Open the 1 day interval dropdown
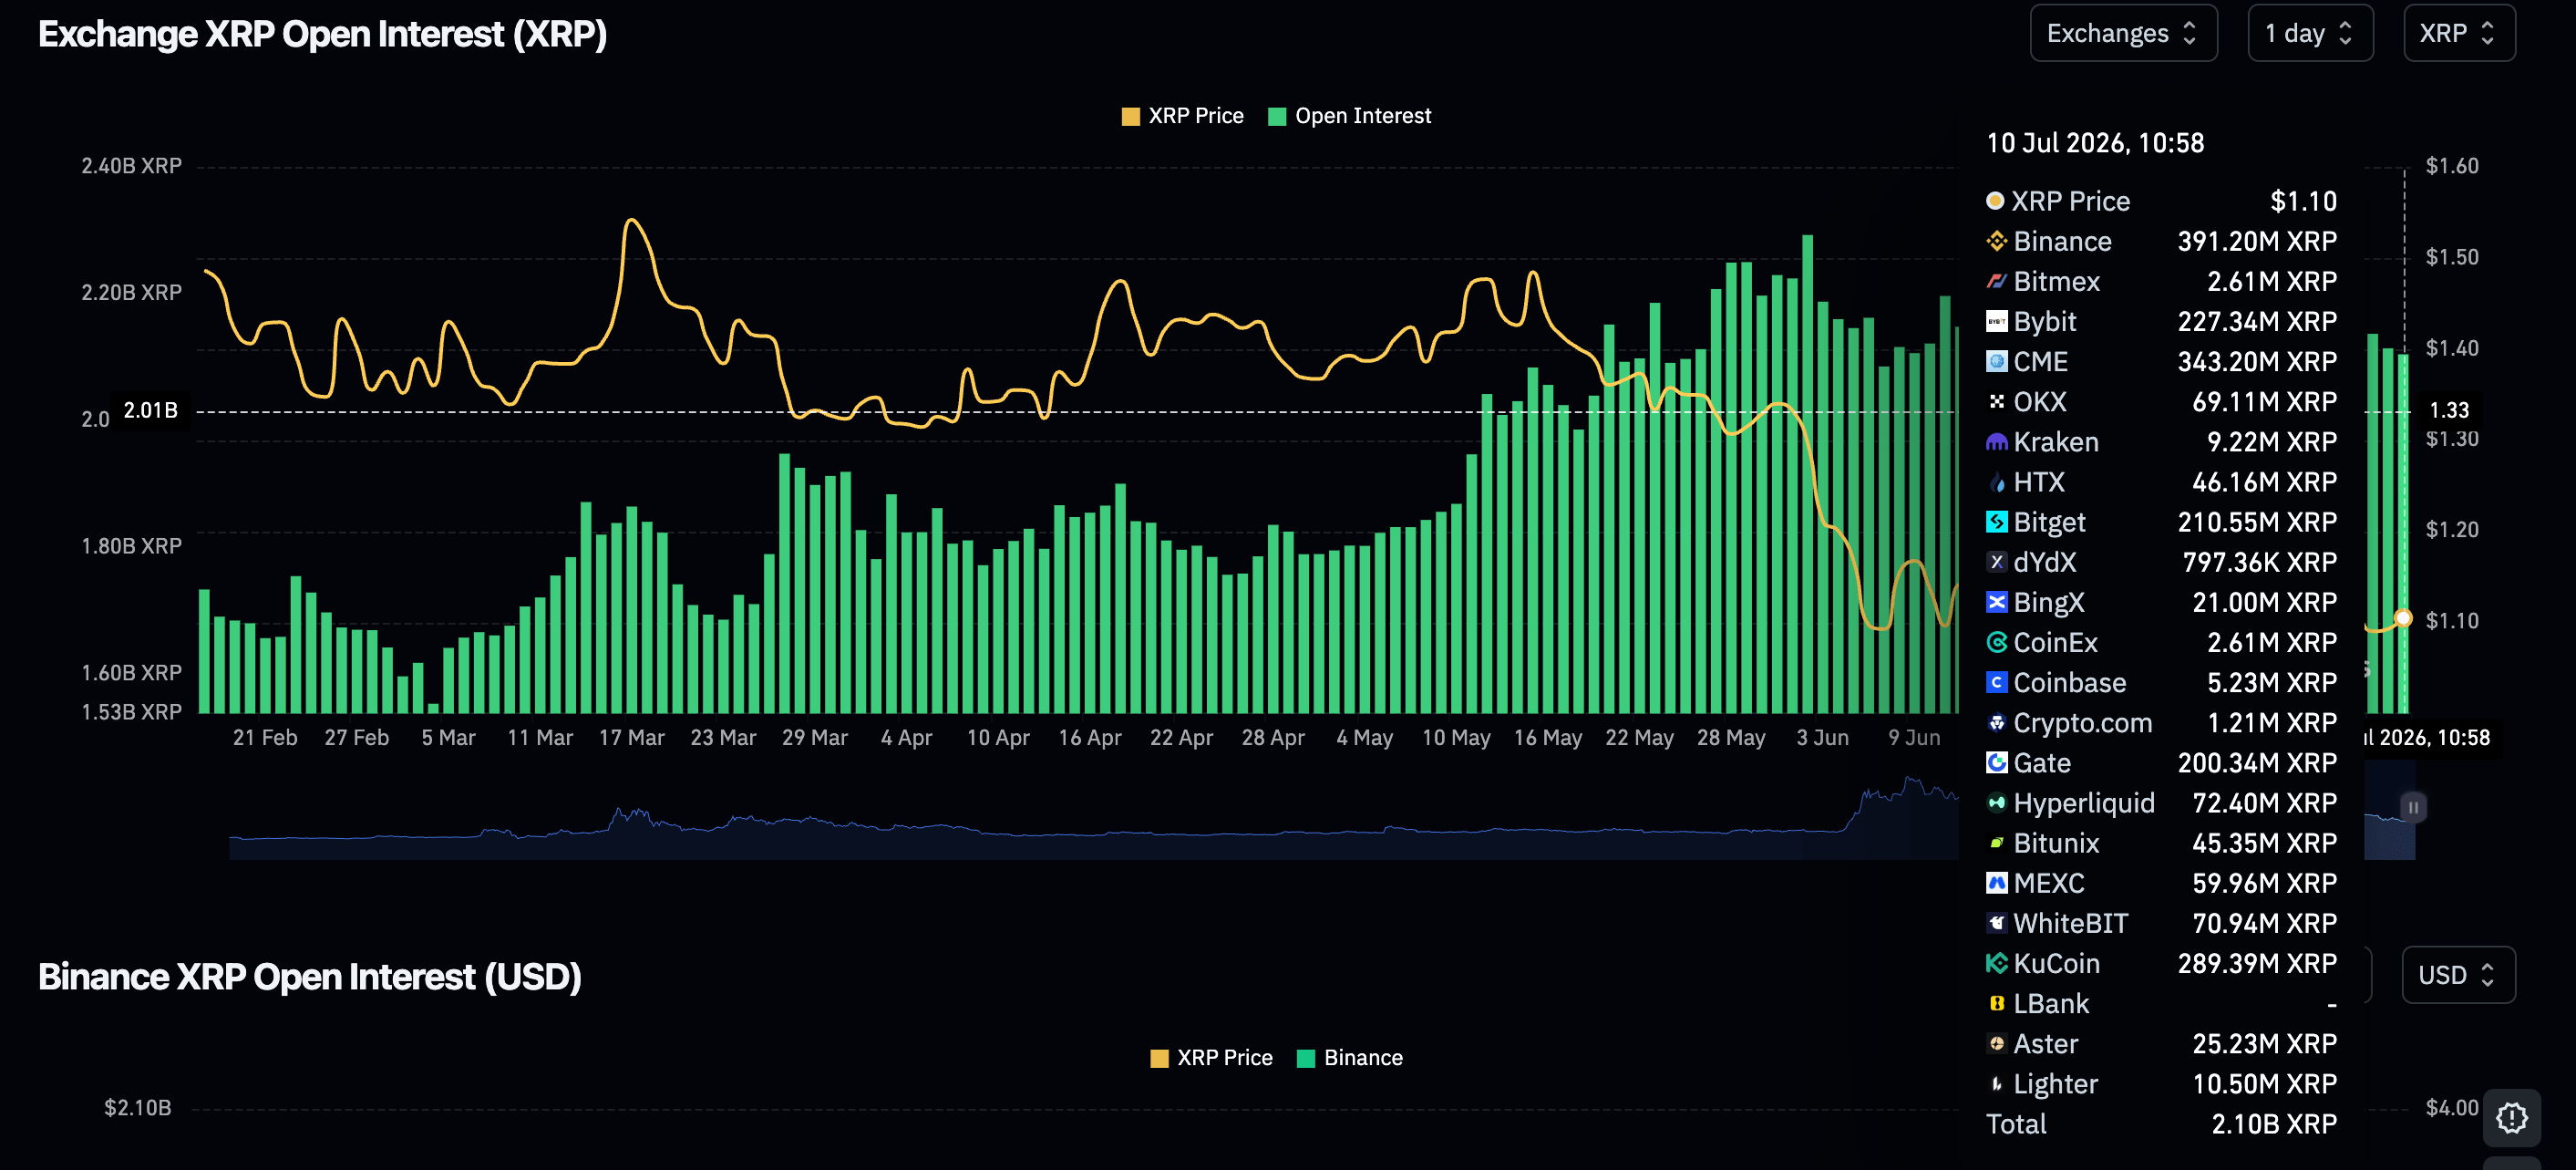Screen dimensions: 2576x1170 click(2310, 33)
